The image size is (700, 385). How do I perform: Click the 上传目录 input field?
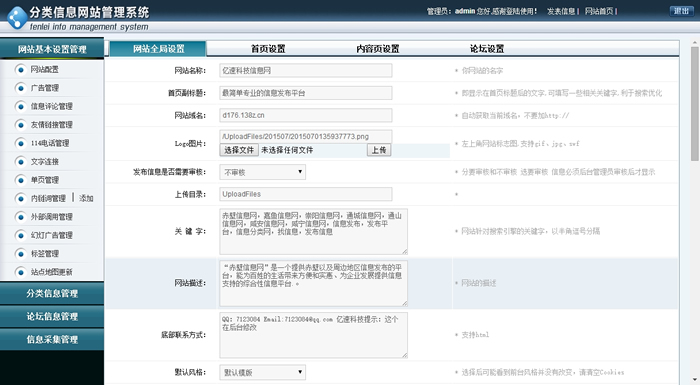[306, 194]
